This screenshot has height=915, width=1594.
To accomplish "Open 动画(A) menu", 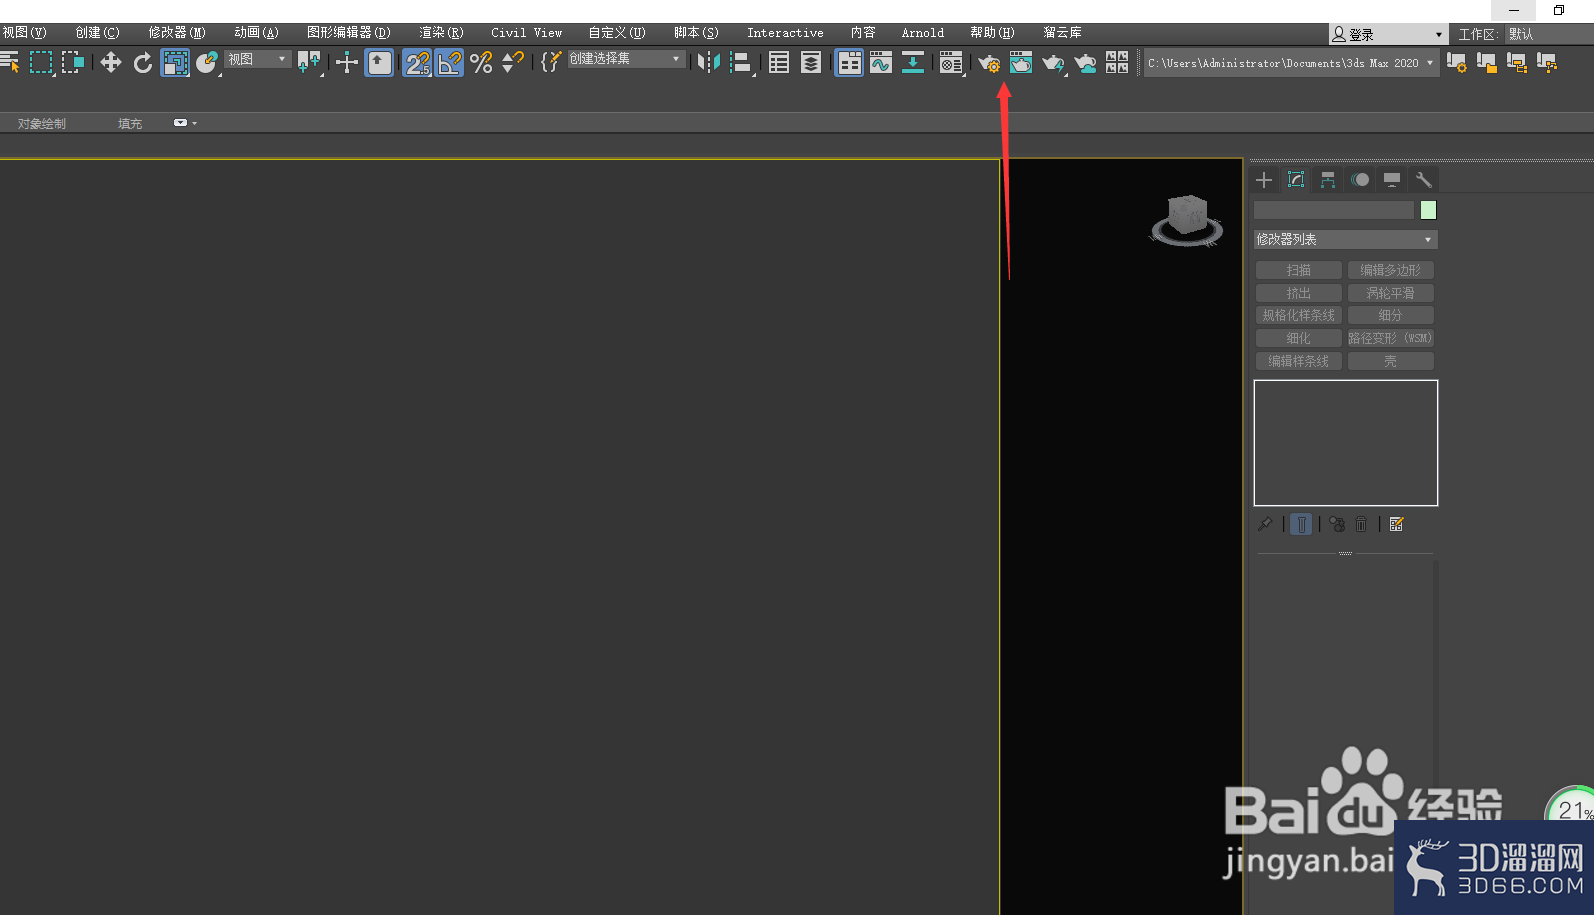I will pyautogui.click(x=256, y=33).
